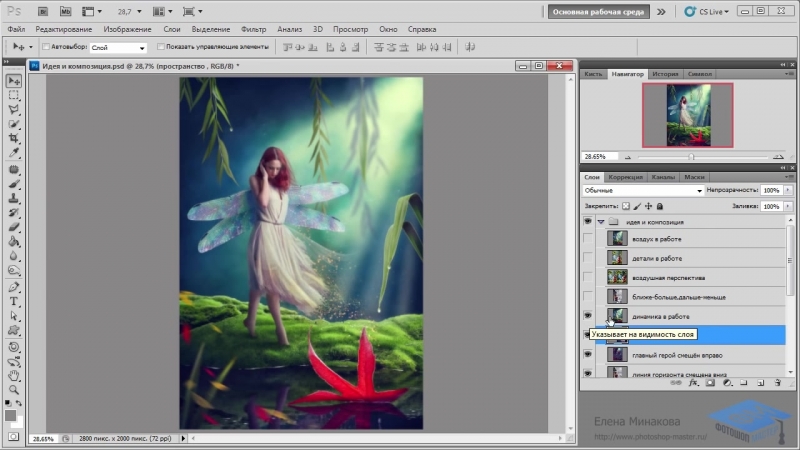The height and width of the screenshot is (450, 800).
Task: Launch Adobe Bridge from top bar
Action: click(43, 11)
